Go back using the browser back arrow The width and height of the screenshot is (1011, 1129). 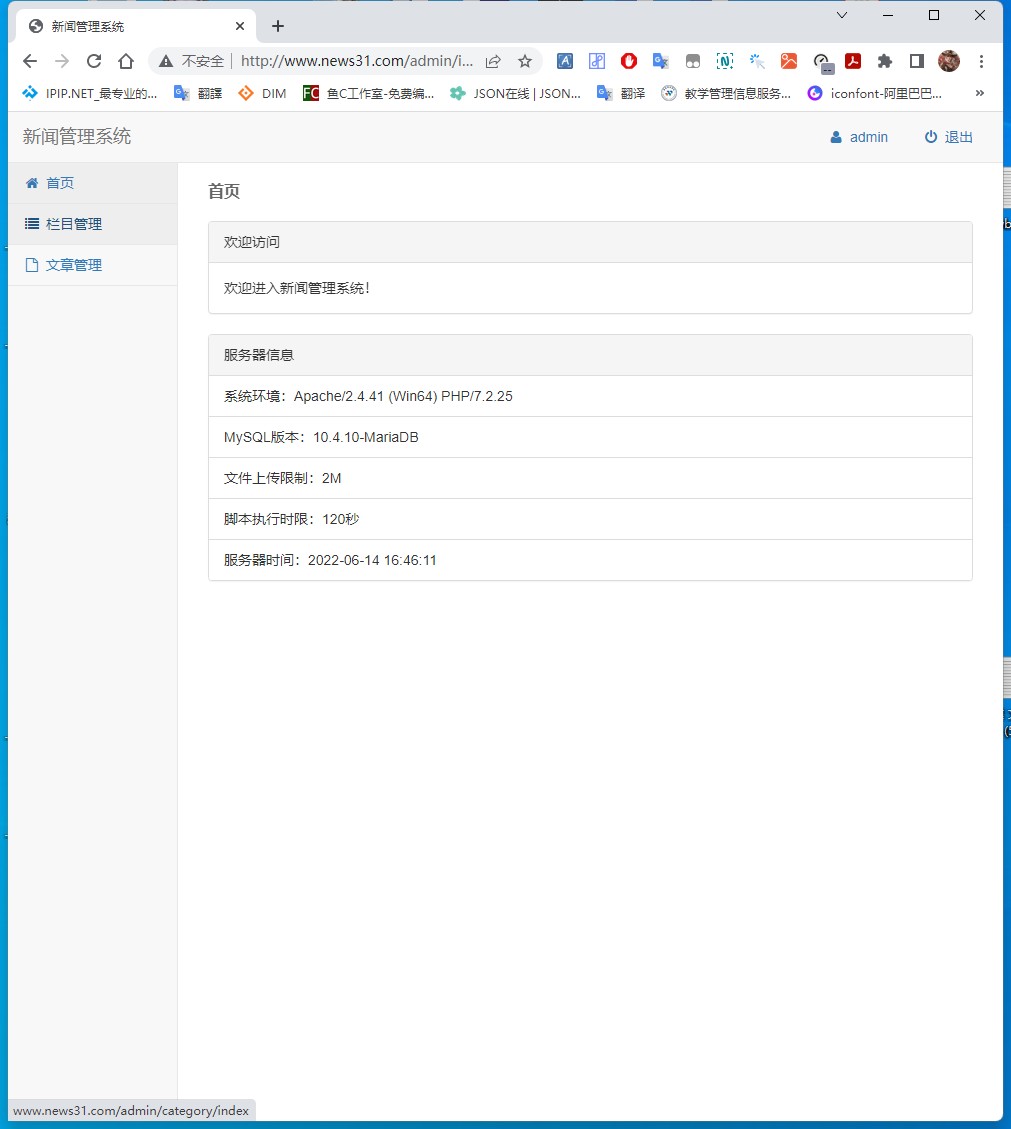tap(30, 61)
